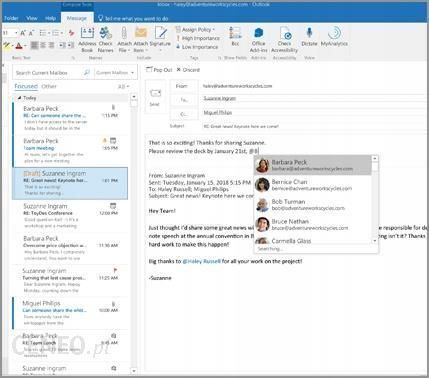Click the Send envelope icon
The height and width of the screenshot is (378, 429).
[x=155, y=93]
